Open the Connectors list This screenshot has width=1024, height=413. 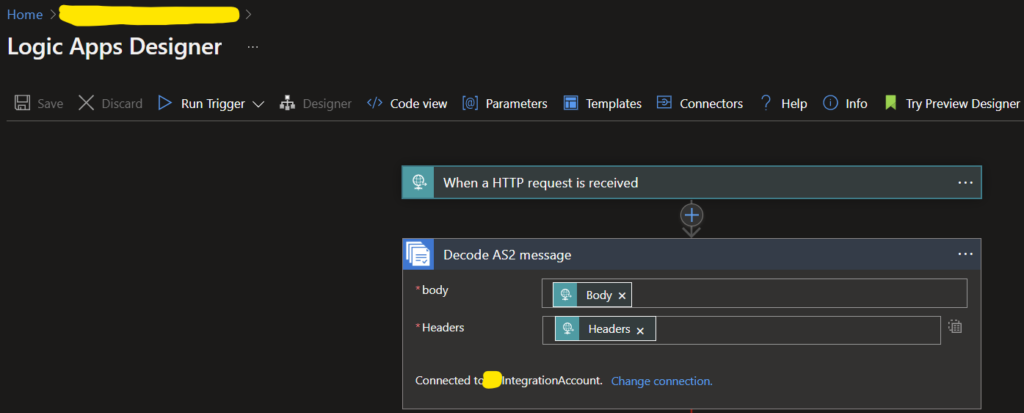(x=699, y=103)
